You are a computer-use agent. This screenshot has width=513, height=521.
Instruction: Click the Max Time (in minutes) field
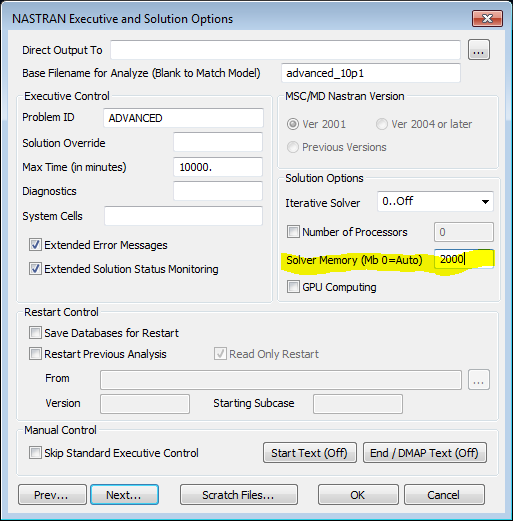pos(218,167)
